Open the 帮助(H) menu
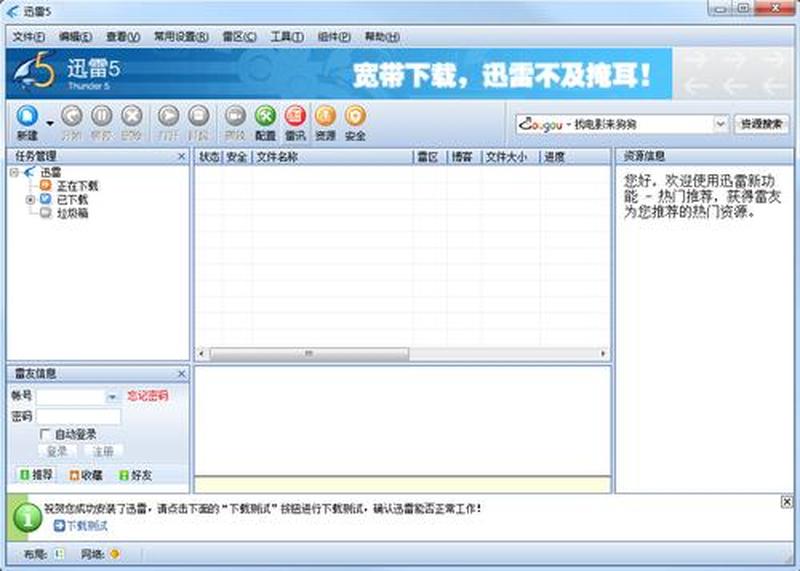The width and height of the screenshot is (800, 571). tap(382, 37)
